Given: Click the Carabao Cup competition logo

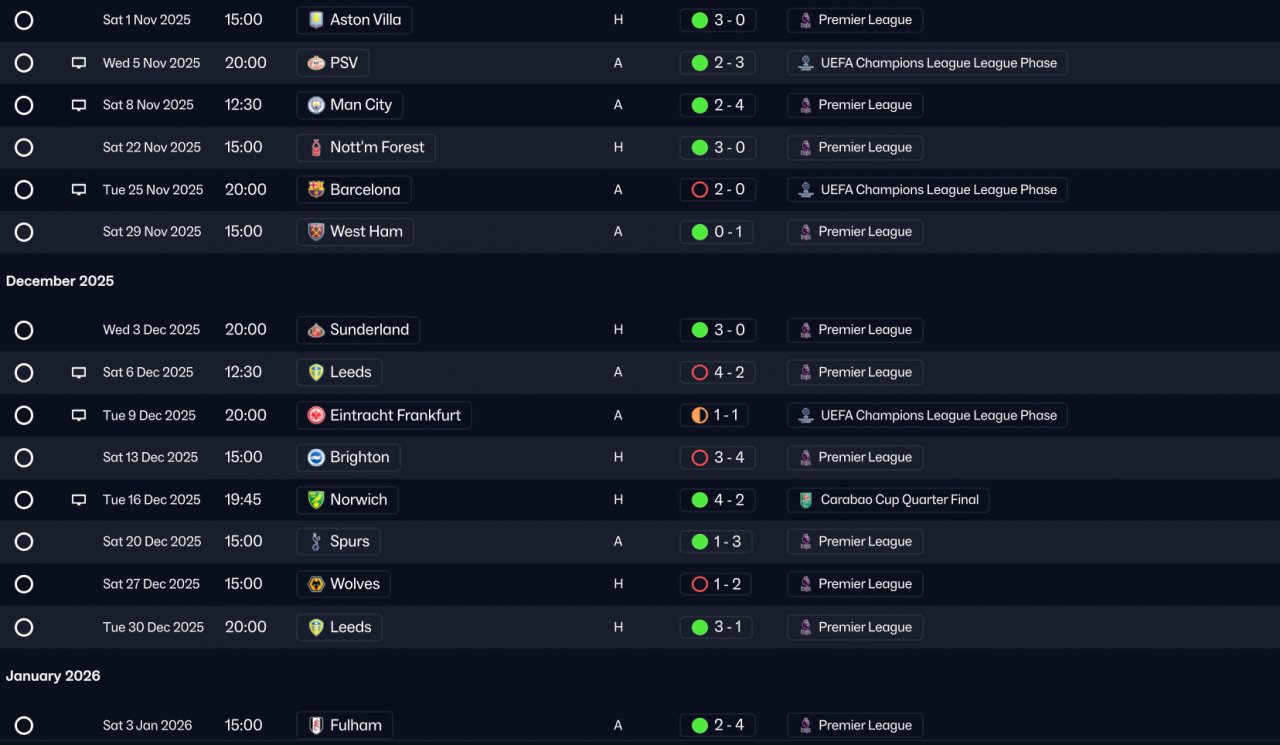Looking at the screenshot, I should [805, 500].
